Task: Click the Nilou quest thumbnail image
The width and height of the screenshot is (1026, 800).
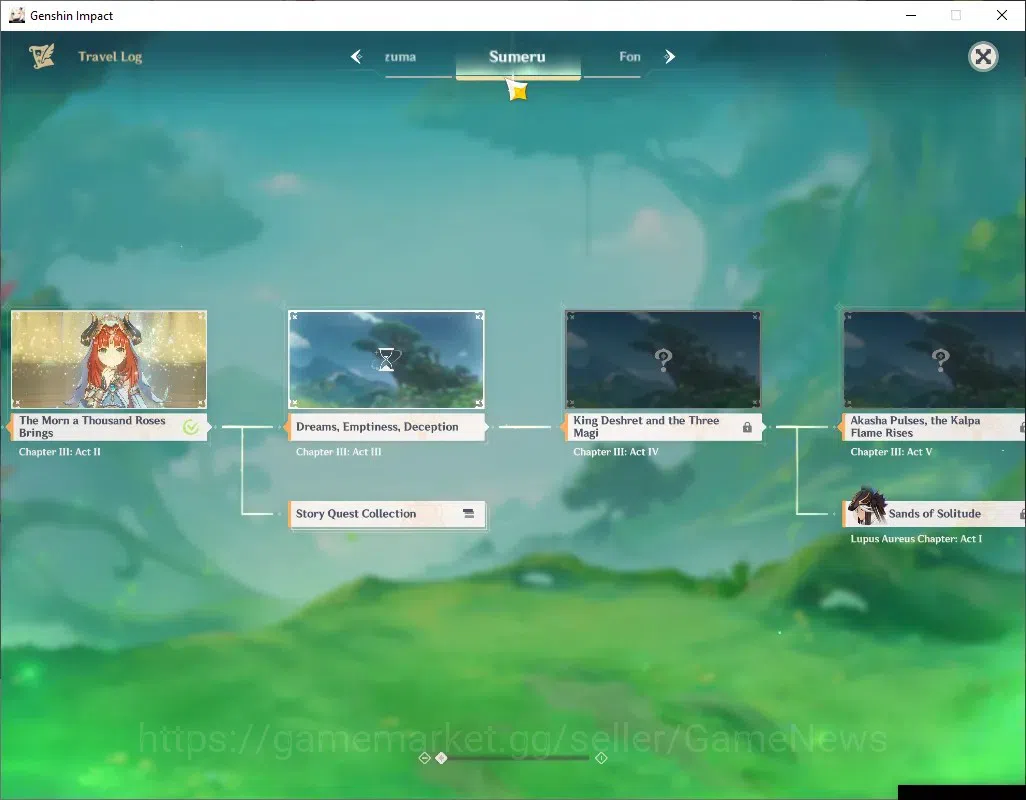Action: [x=109, y=359]
